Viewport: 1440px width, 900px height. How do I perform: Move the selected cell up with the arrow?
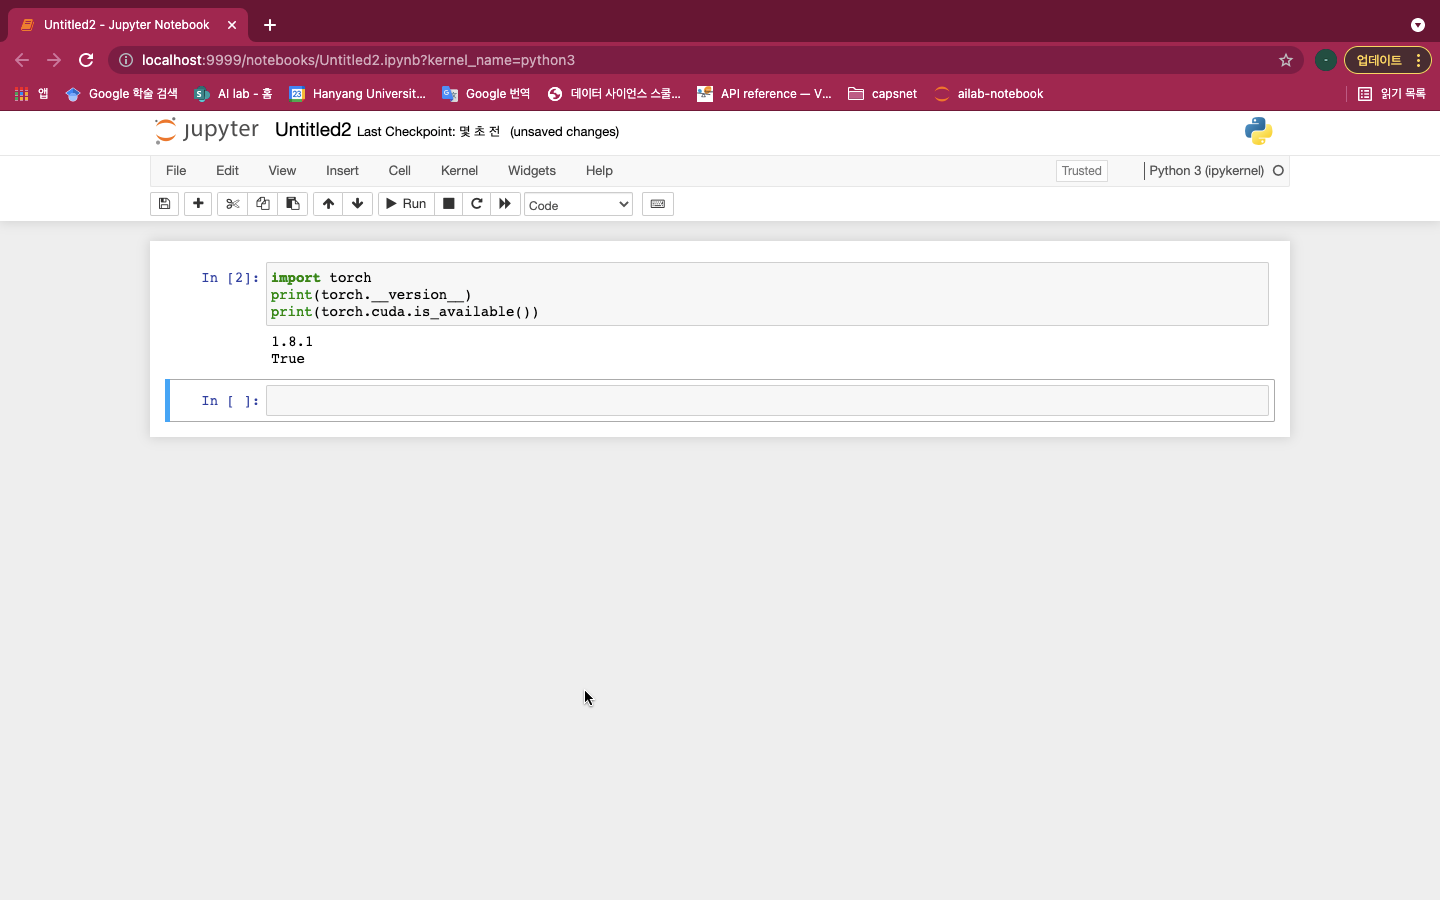[328, 204]
